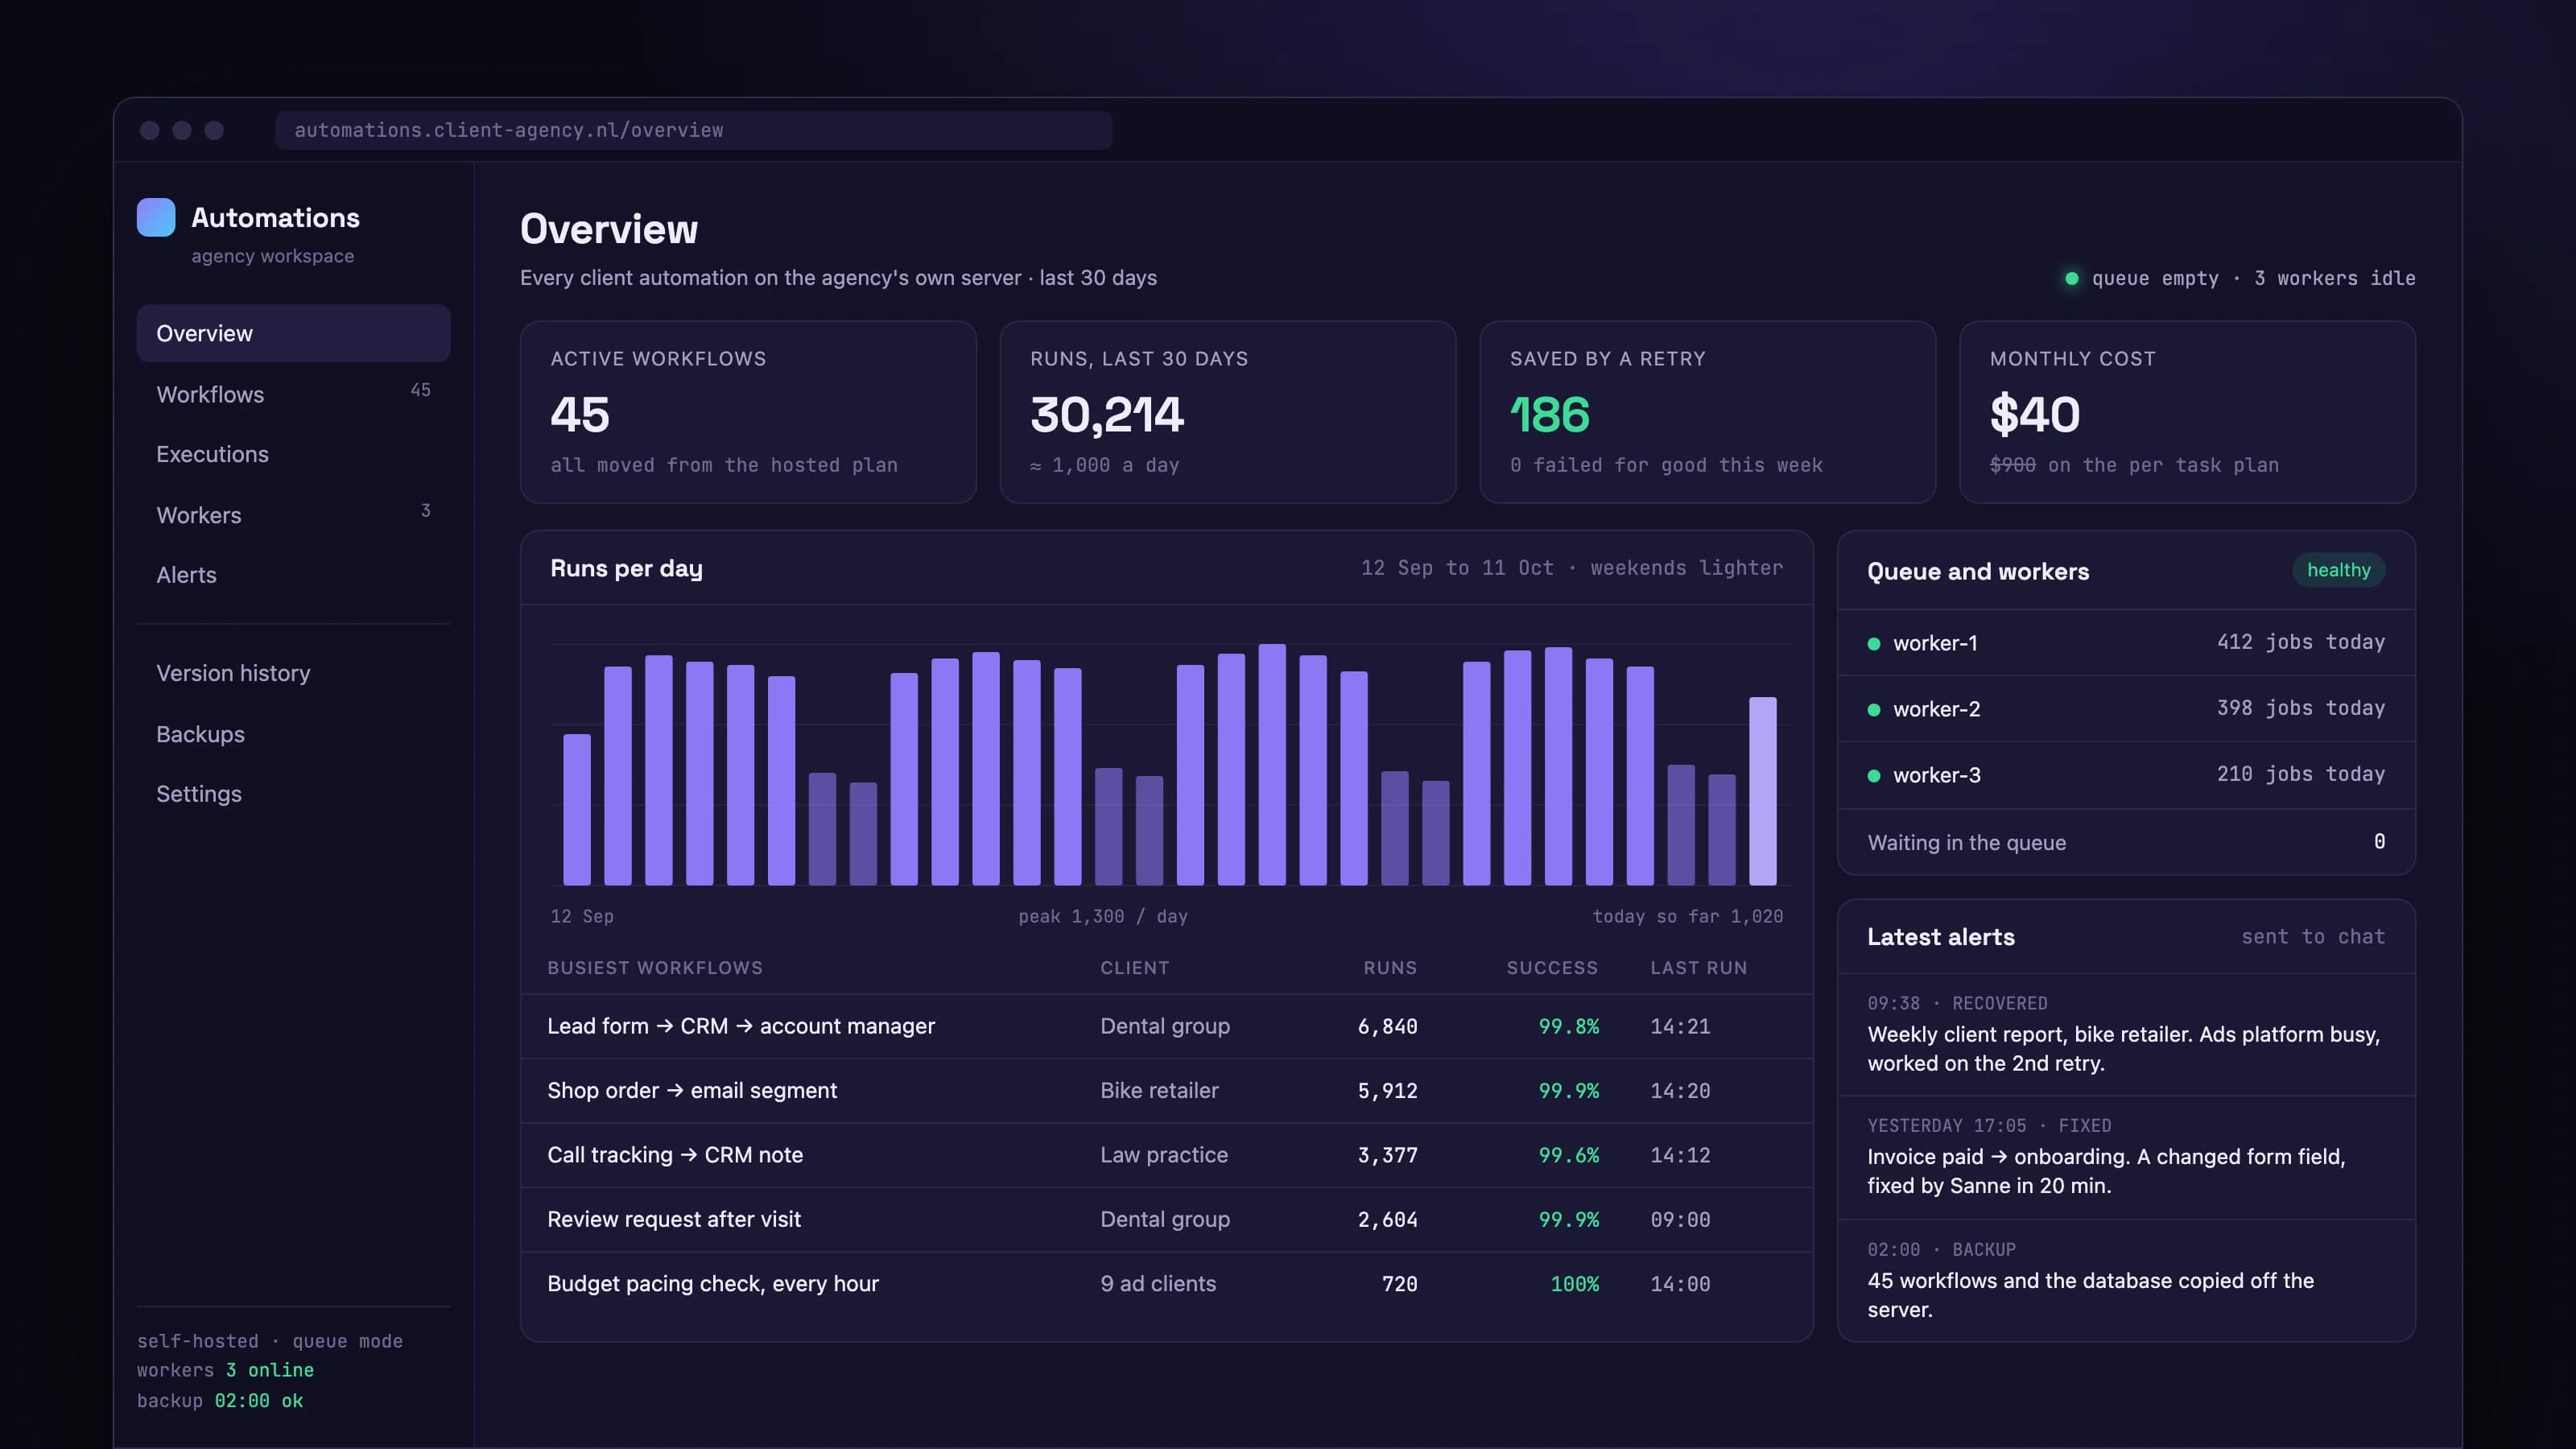Click the 6,840 runs value

pos(1387,1026)
